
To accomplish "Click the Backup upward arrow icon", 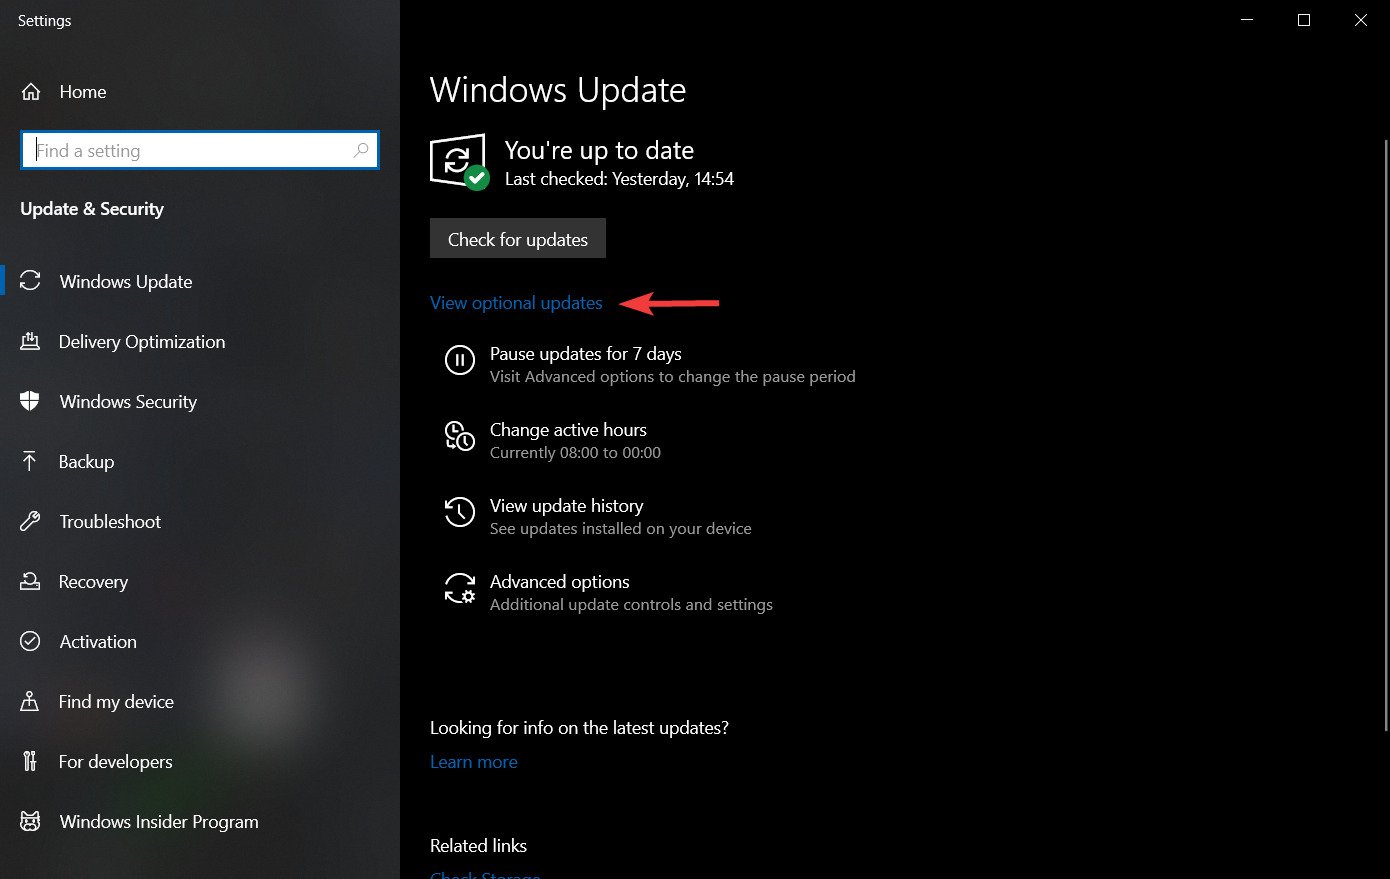I will tap(29, 461).
